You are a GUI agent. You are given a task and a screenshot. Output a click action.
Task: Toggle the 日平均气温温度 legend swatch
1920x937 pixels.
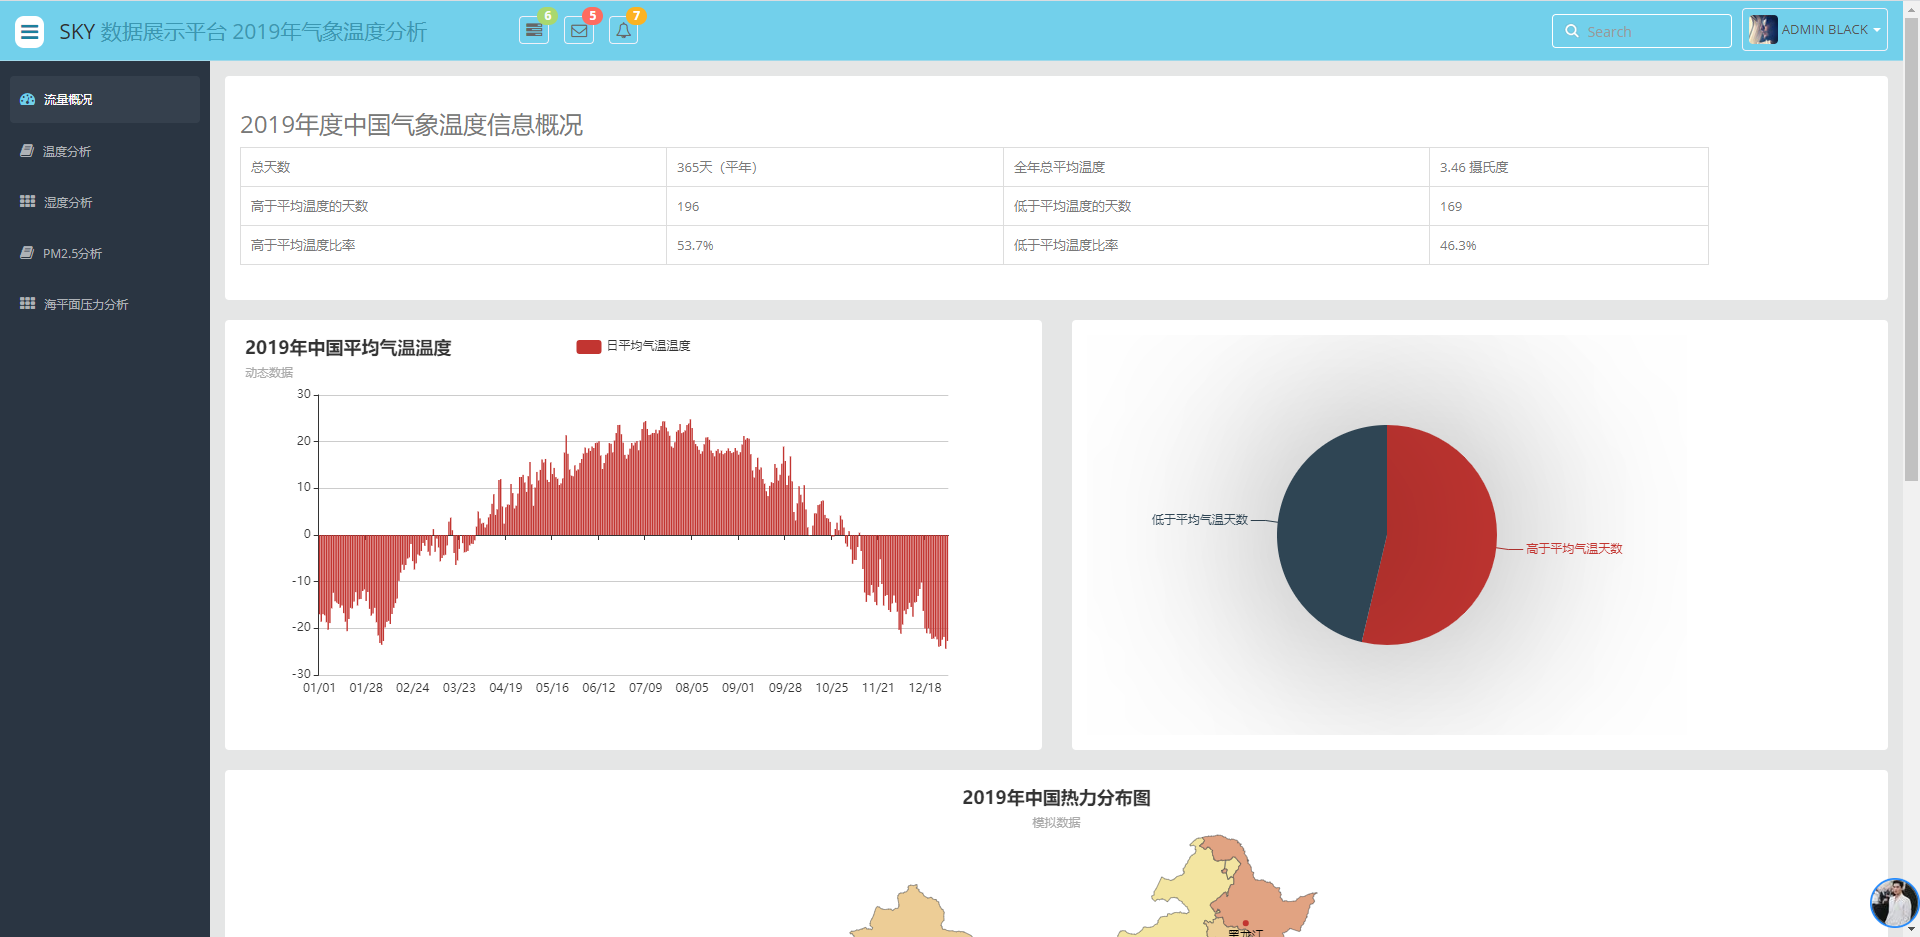click(589, 346)
